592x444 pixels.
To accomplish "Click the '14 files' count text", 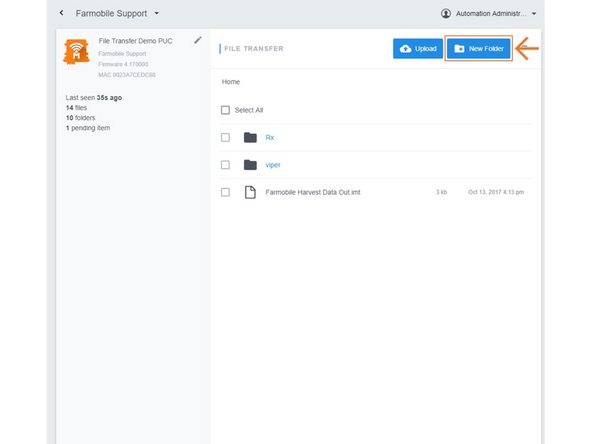I will 76,108.
